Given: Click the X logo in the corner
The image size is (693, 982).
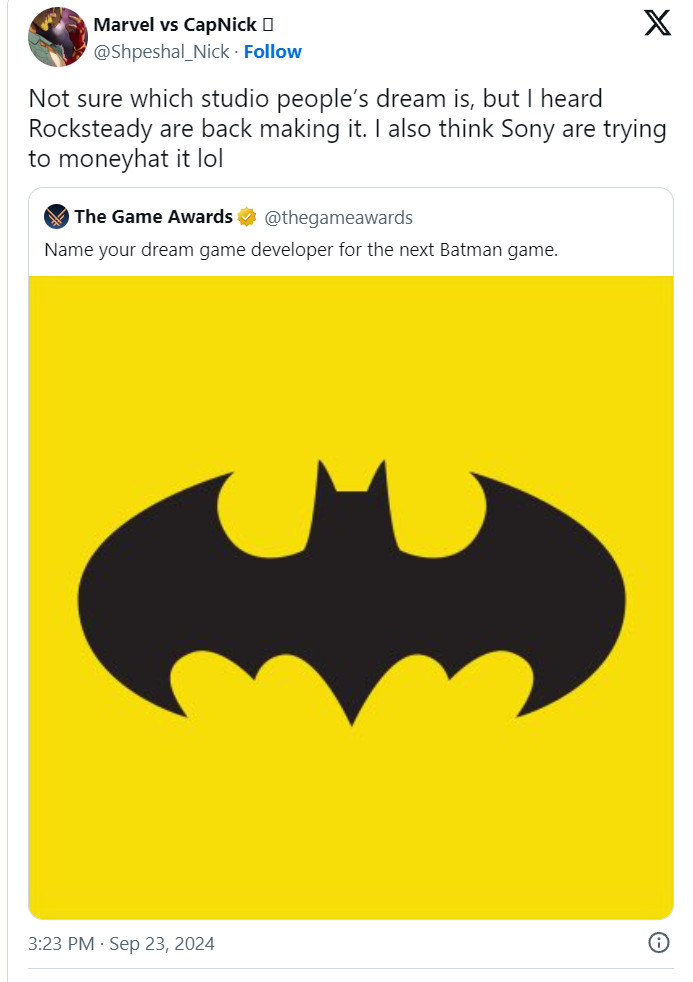Looking at the screenshot, I should (x=657, y=22).
